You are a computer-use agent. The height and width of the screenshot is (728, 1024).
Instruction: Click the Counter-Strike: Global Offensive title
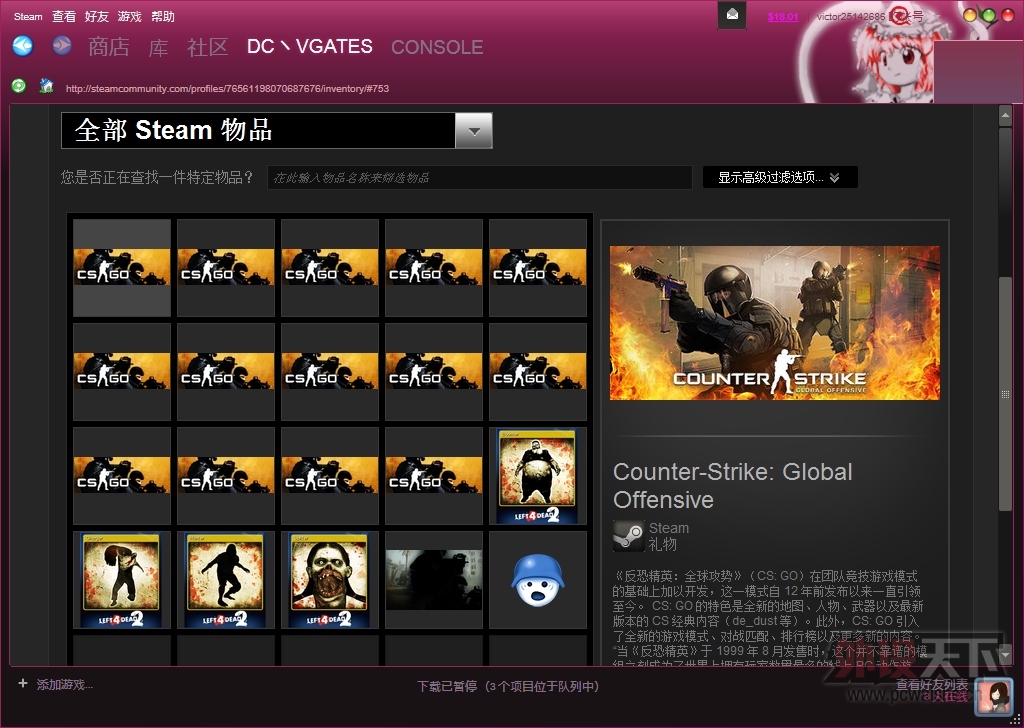[x=732, y=486]
